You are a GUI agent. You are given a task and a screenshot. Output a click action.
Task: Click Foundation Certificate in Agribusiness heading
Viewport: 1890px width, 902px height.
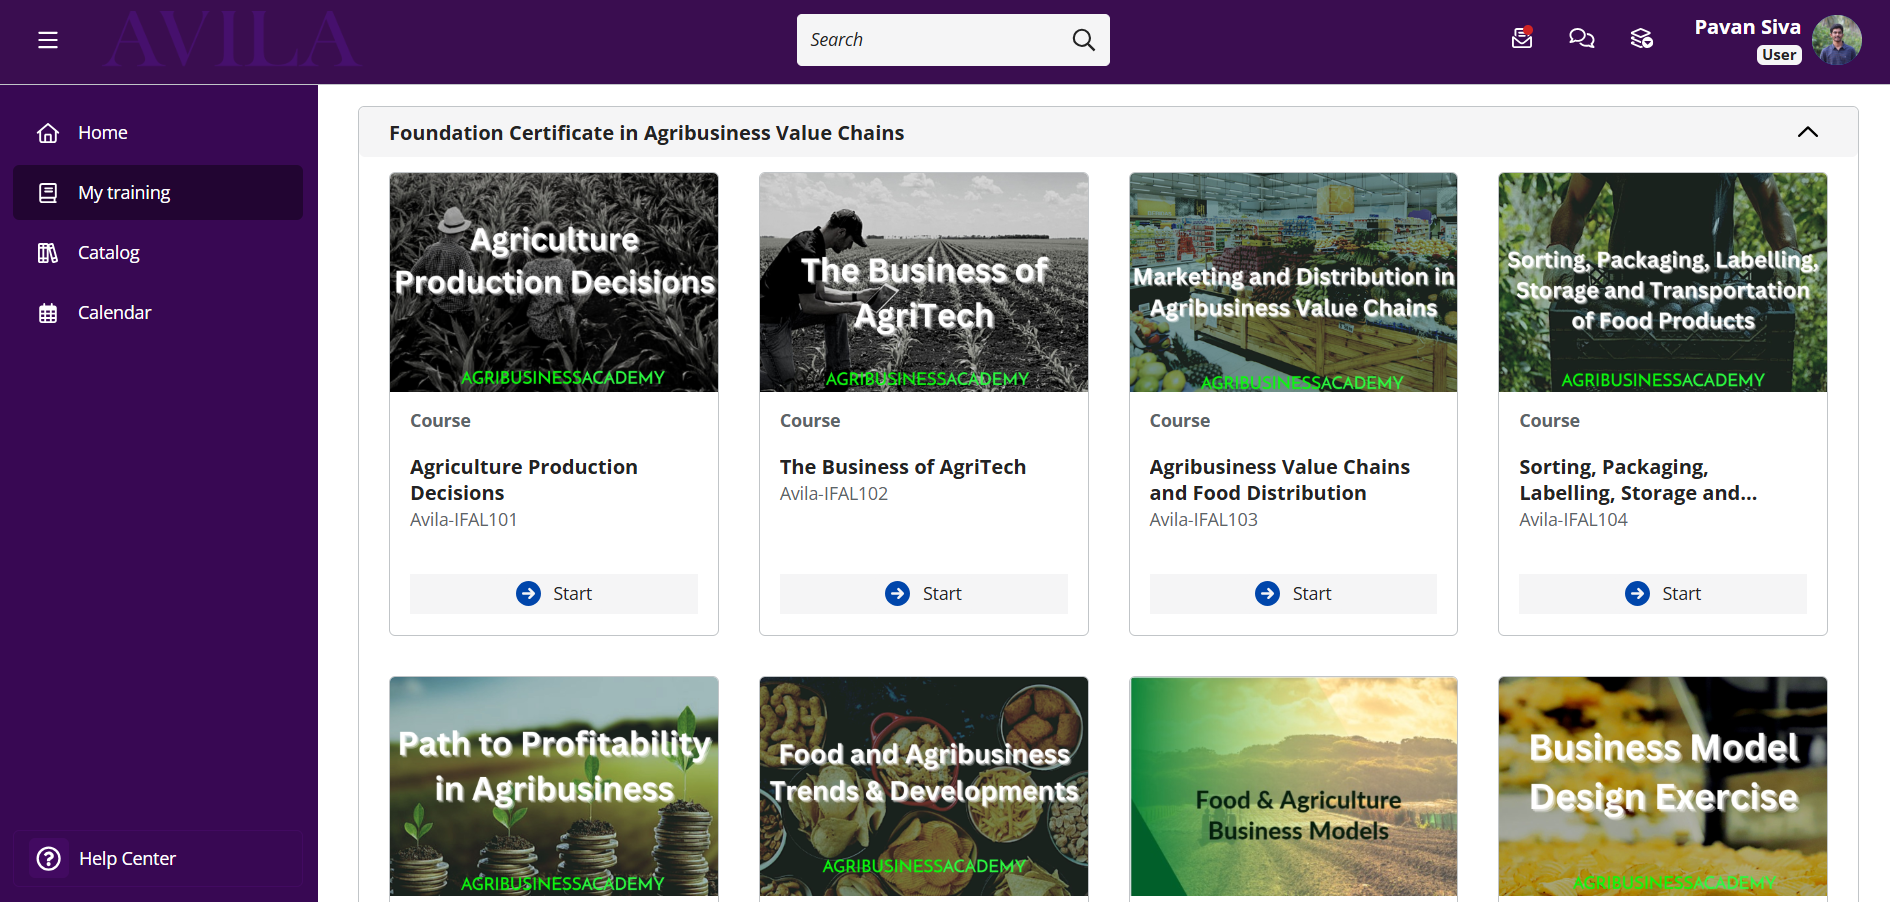647,133
